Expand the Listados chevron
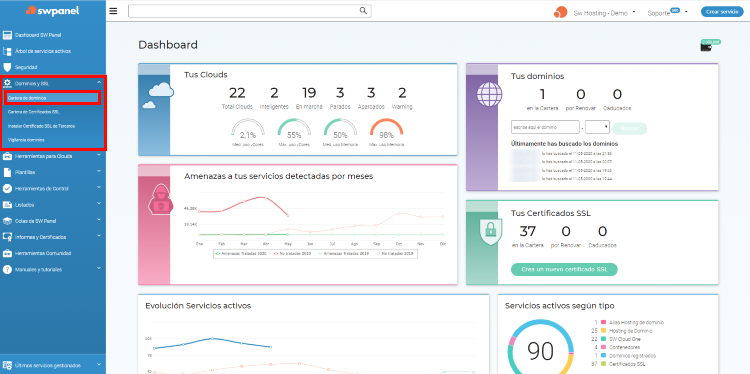 tap(99, 204)
